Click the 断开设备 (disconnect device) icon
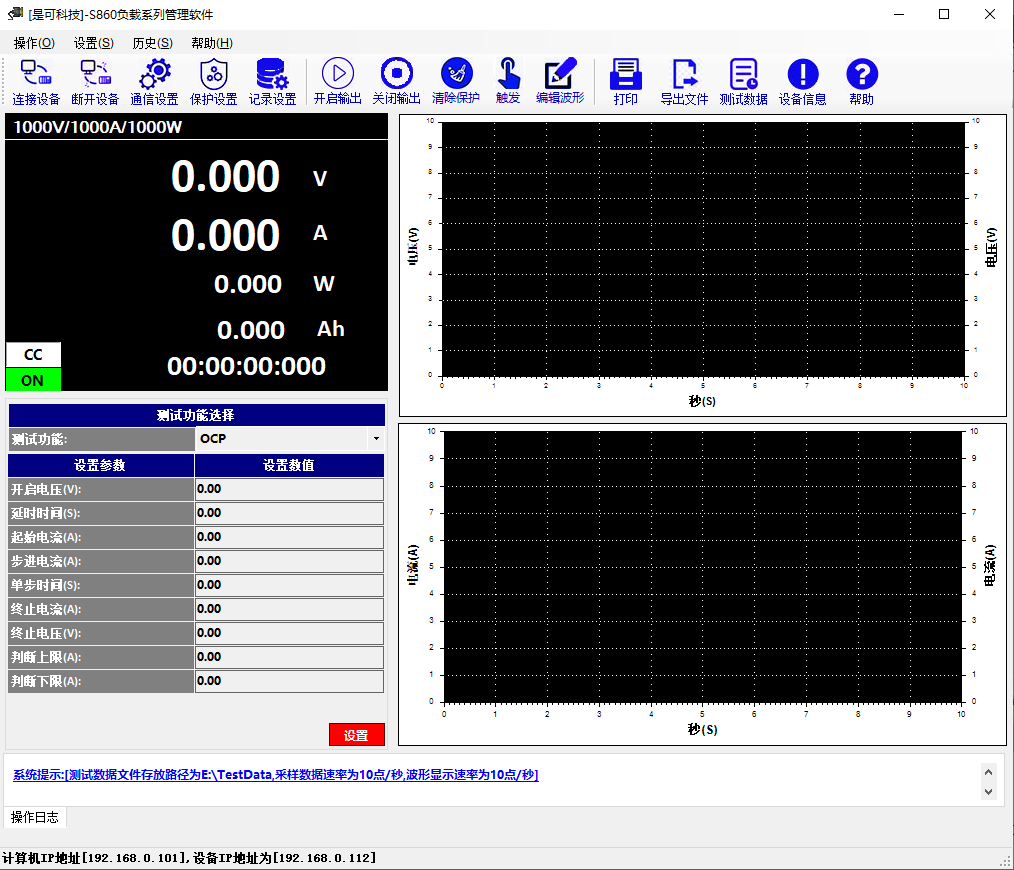 click(95, 81)
